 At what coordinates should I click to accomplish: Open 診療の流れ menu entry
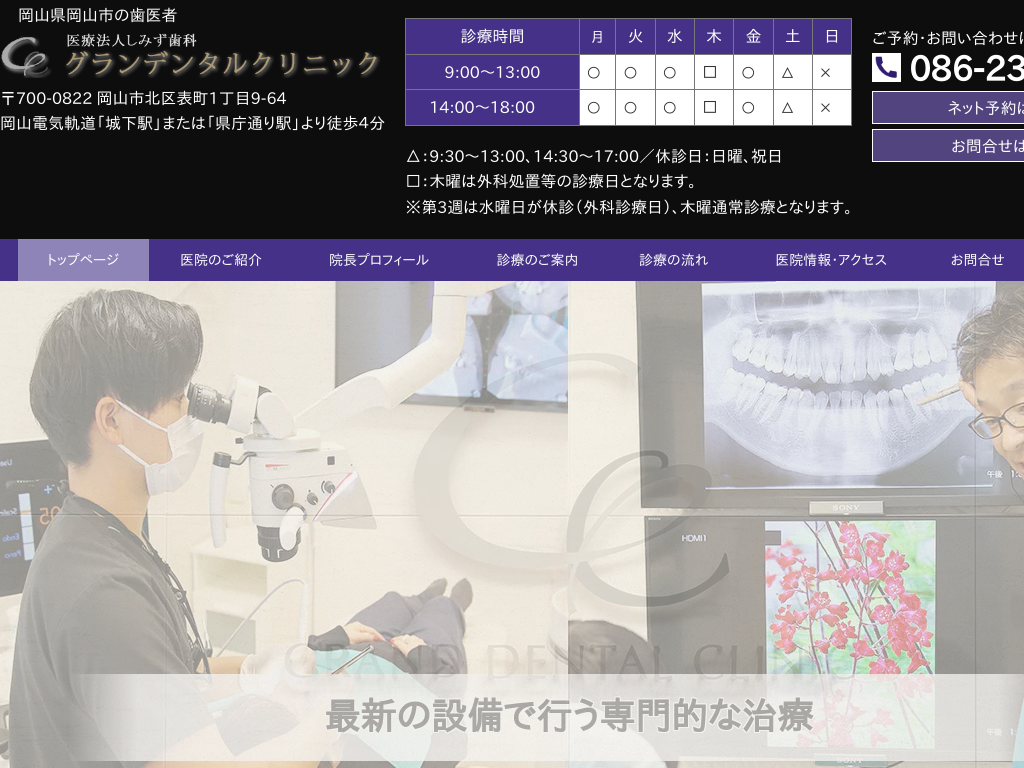coord(674,260)
